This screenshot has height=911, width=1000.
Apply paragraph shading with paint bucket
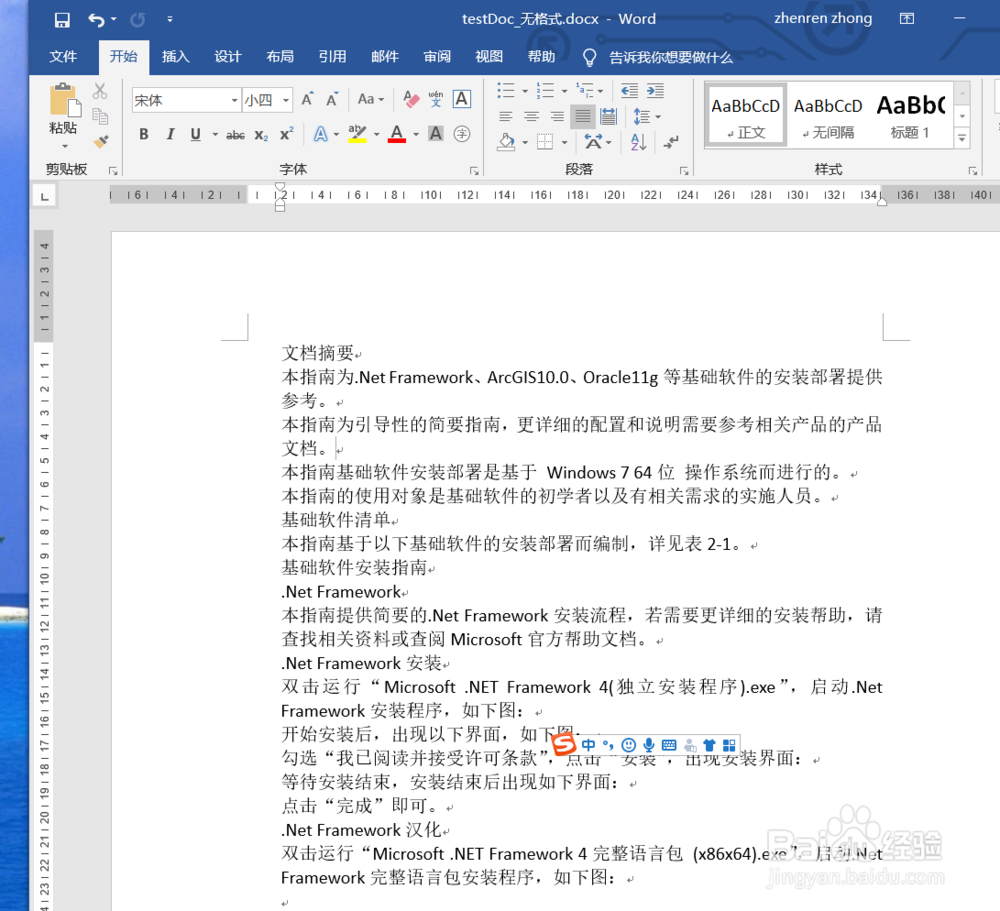point(506,141)
